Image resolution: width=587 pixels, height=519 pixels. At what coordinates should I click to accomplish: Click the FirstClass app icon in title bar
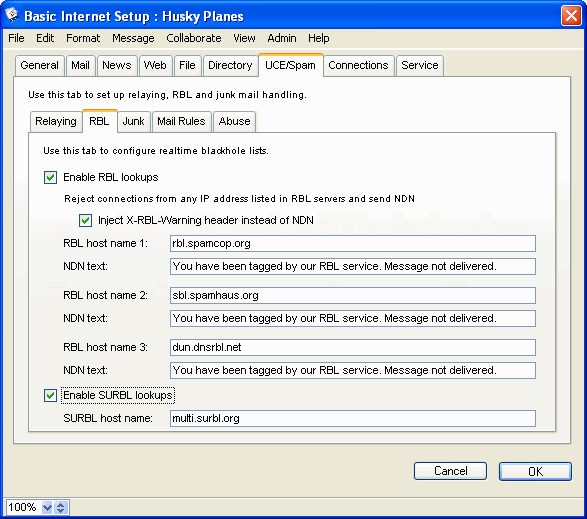pyautogui.click(x=12, y=15)
